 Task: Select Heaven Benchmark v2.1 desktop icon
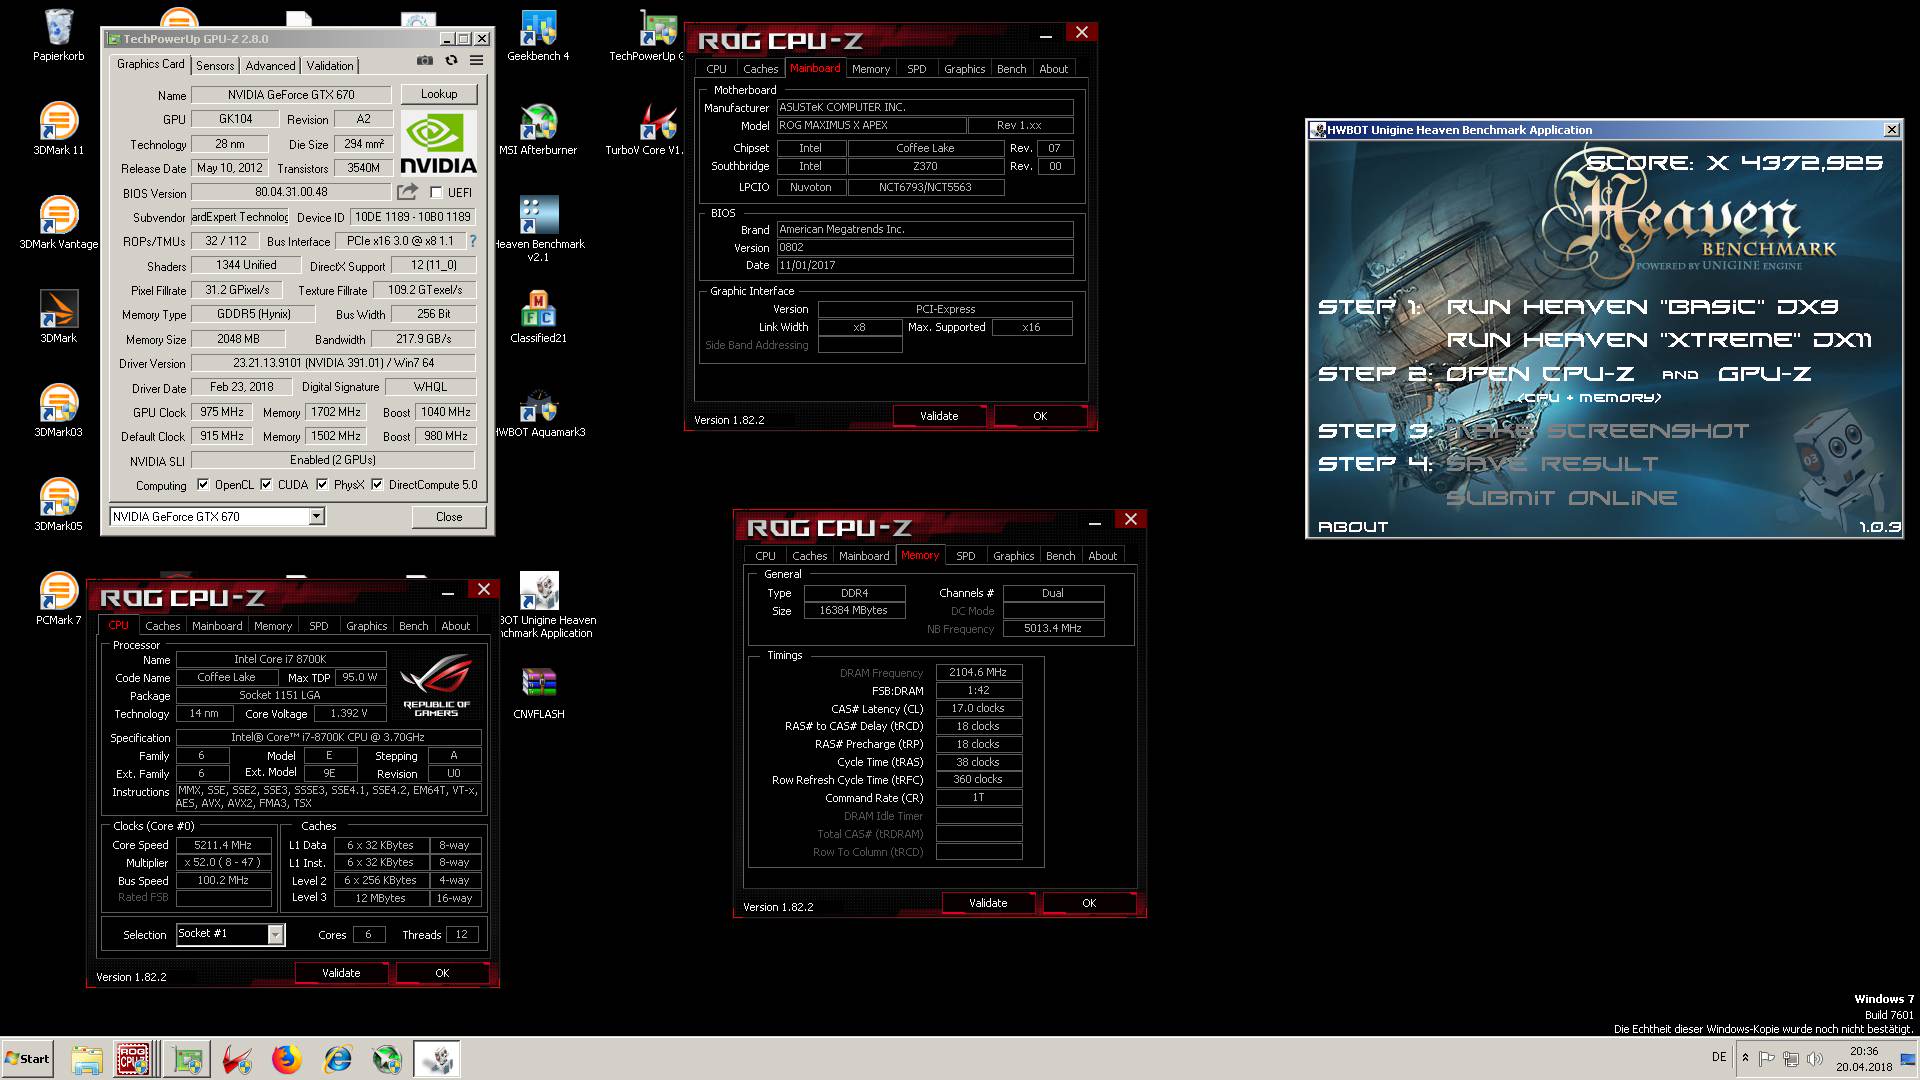coord(538,228)
